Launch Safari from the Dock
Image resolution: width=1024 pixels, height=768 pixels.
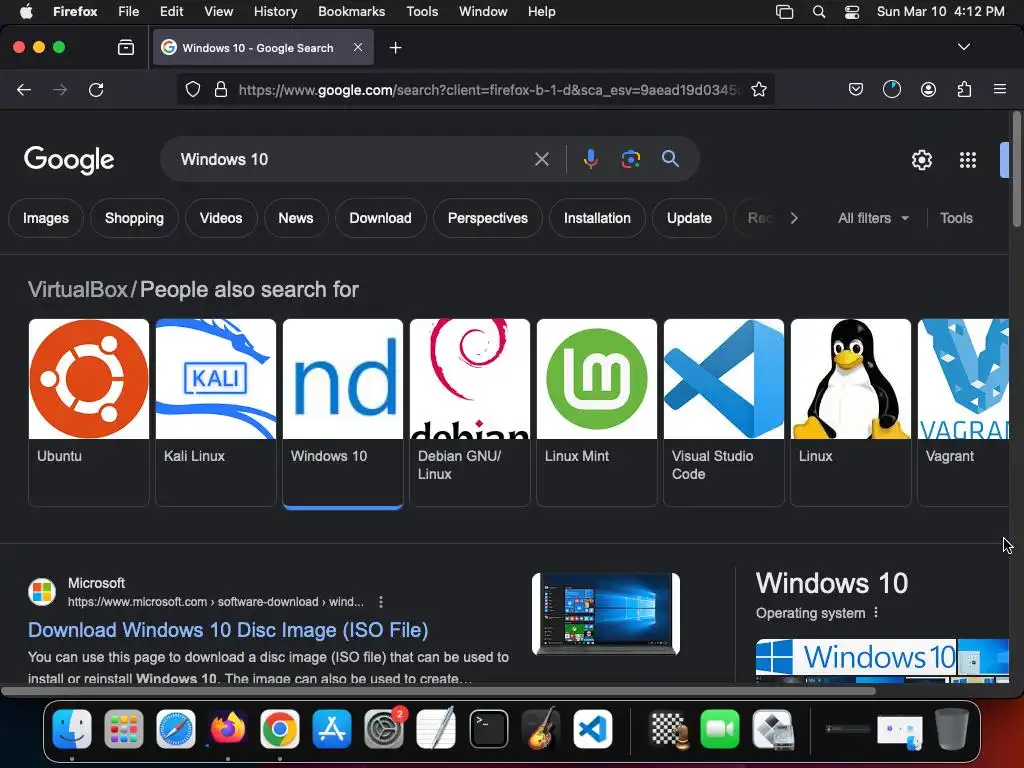click(176, 729)
